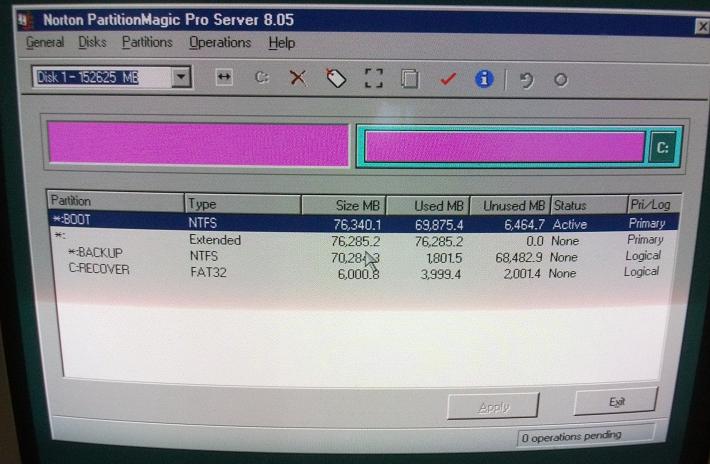This screenshot has width=710, height=464.
Task: Click the 0 operations pending status field
Action: point(585,436)
